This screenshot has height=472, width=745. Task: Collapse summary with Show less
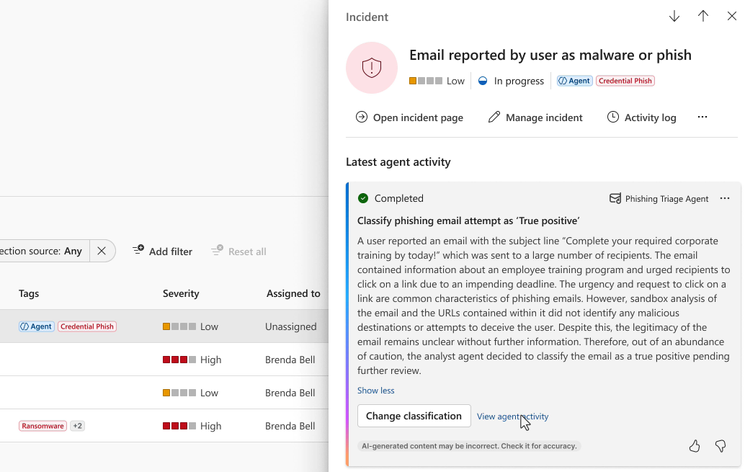[376, 390]
